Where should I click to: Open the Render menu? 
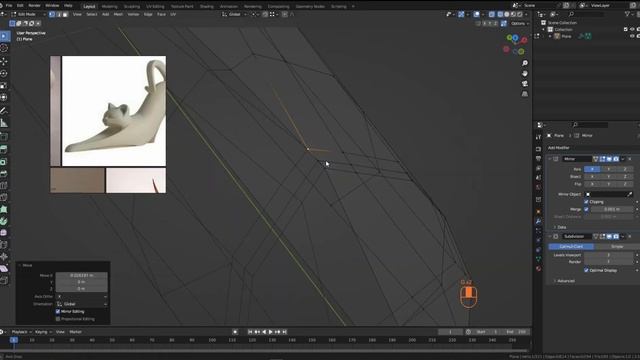[x=34, y=6]
